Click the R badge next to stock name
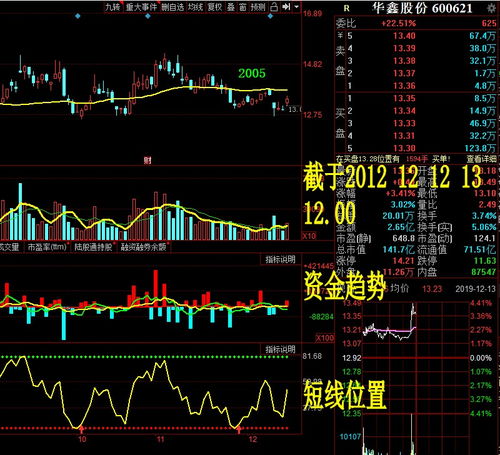 tap(347, 8)
